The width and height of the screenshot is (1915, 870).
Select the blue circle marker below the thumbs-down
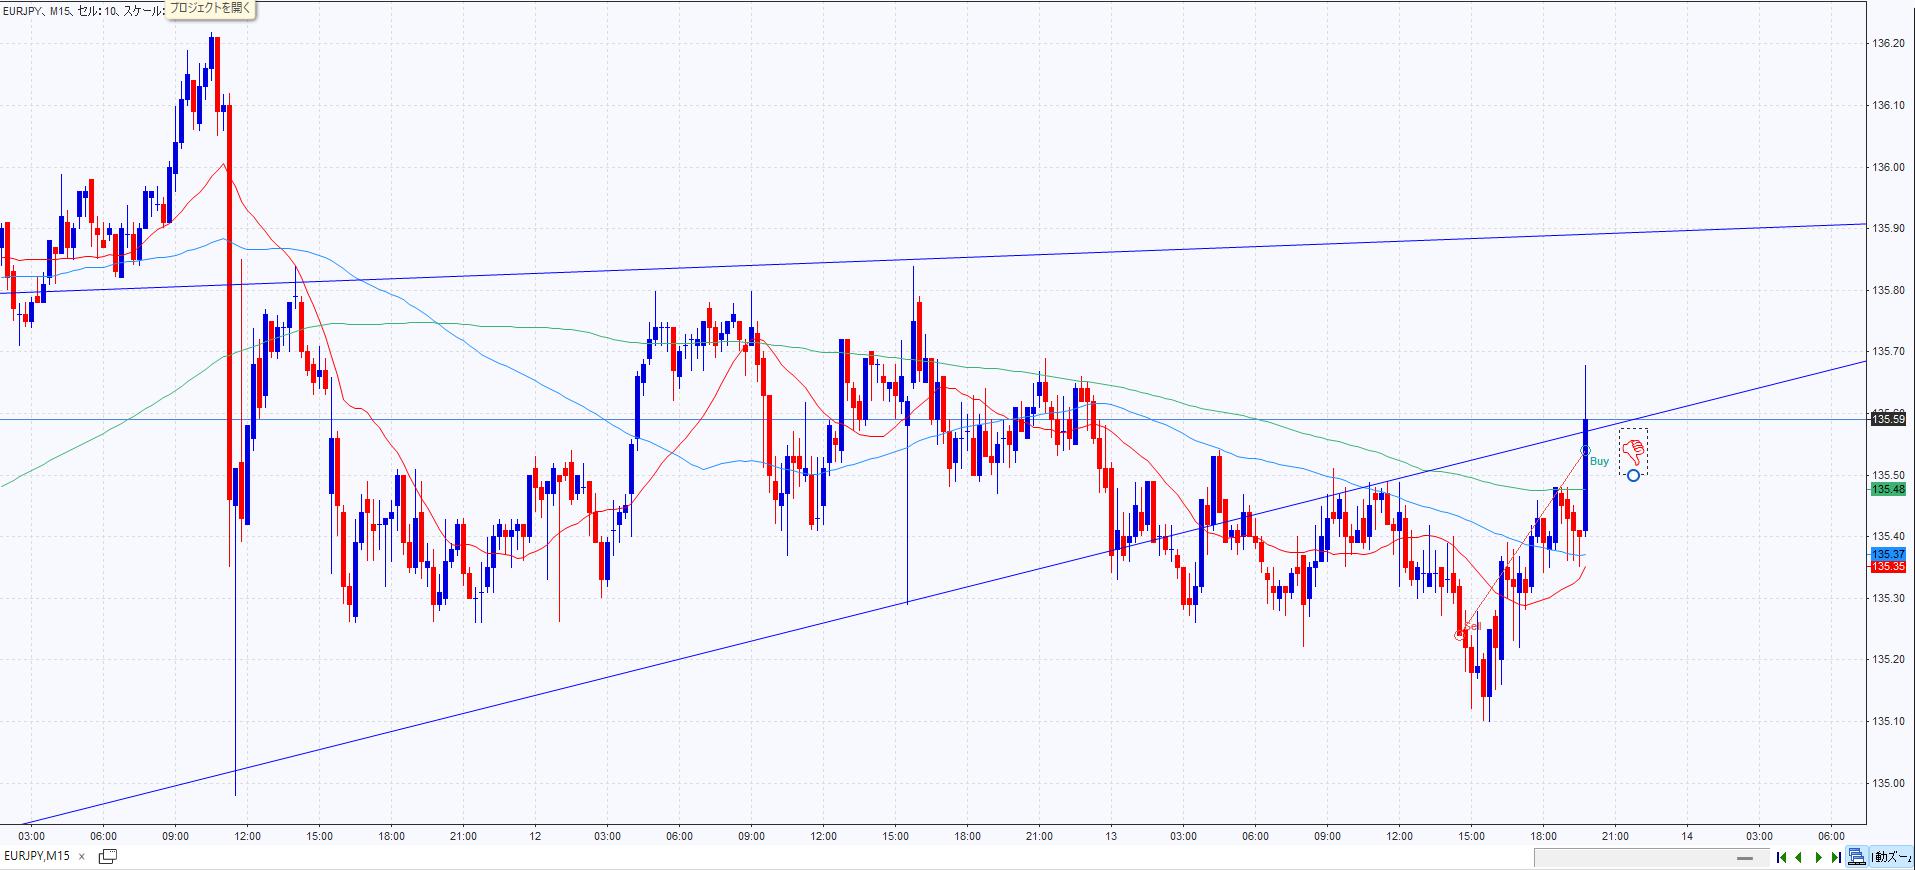tap(1633, 475)
